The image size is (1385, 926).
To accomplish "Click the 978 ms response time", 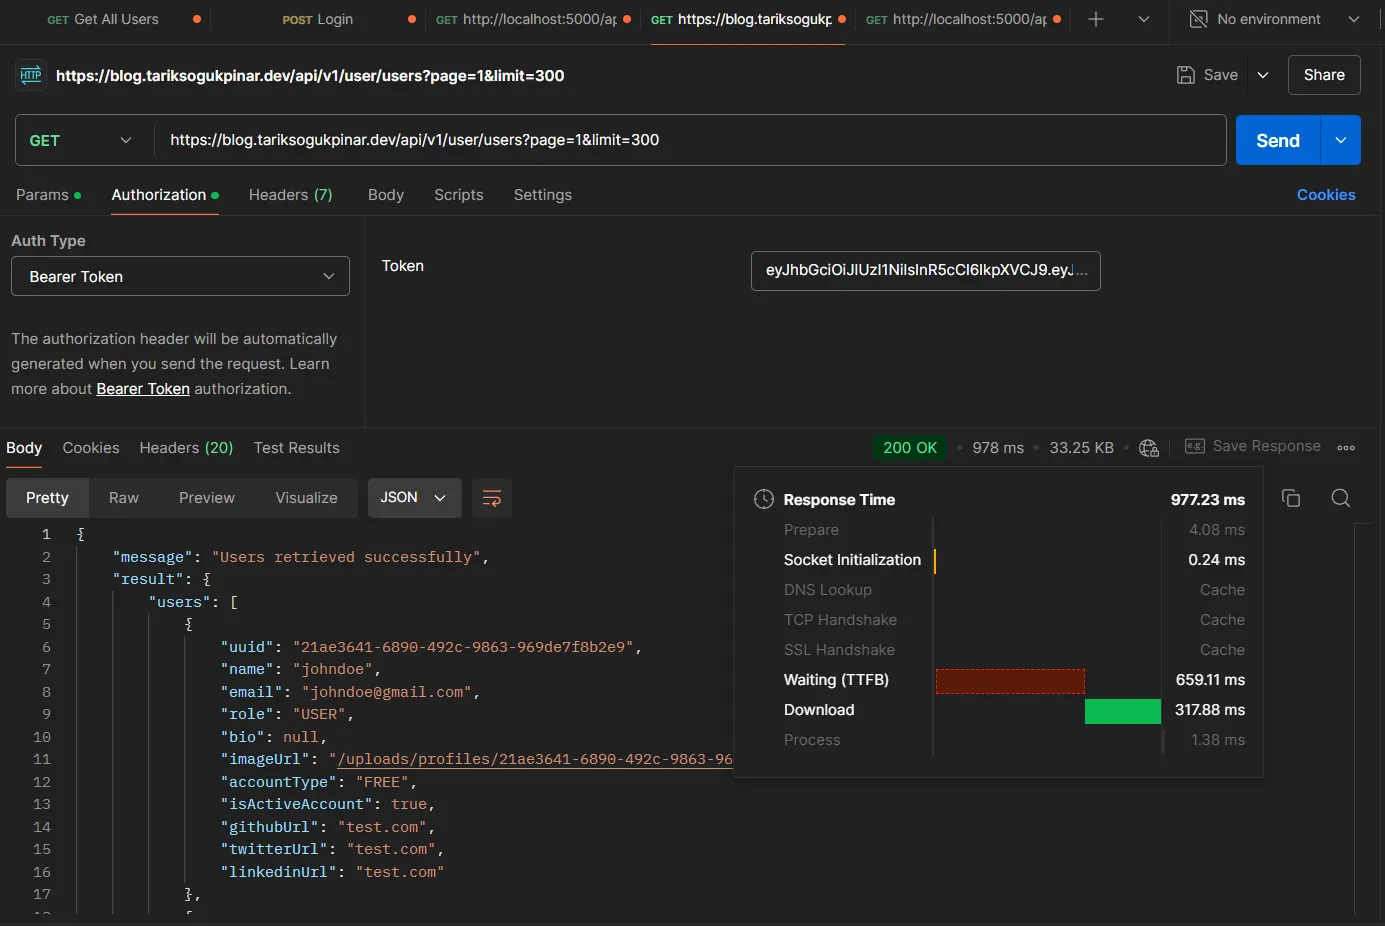I will point(998,448).
